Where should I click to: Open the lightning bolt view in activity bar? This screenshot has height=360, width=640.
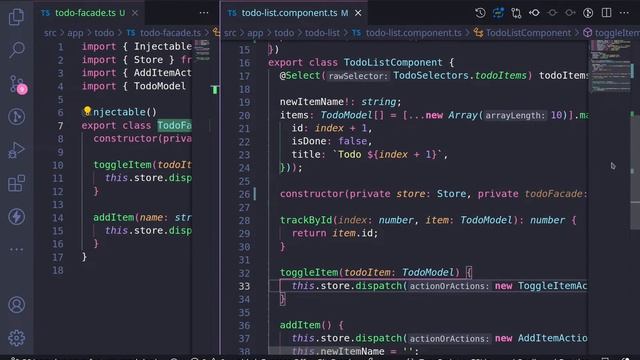[16, 216]
